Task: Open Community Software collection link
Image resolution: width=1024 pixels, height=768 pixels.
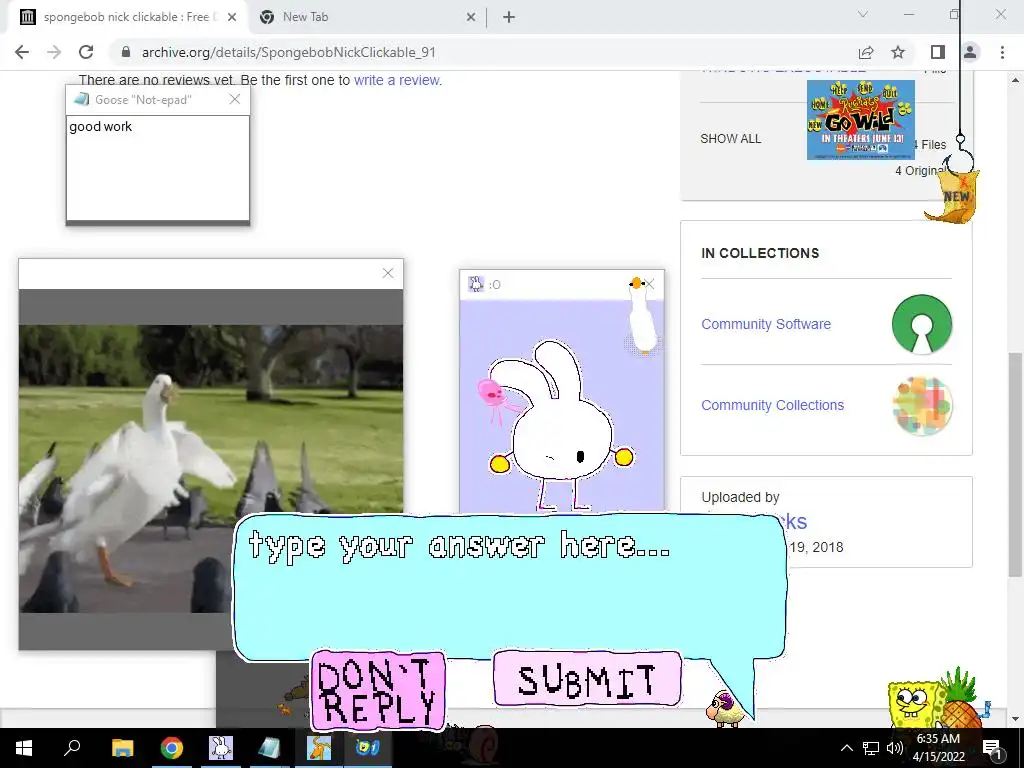Action: (x=766, y=324)
